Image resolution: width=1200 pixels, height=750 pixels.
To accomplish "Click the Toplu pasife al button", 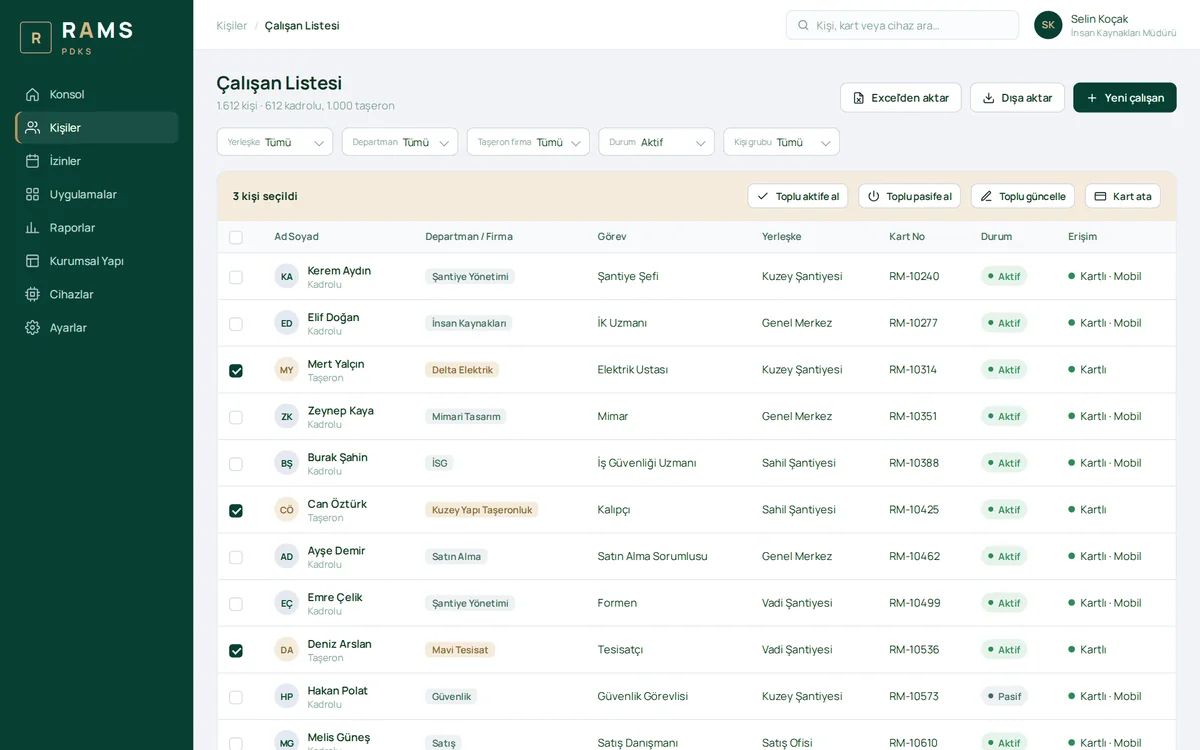I will point(910,196).
